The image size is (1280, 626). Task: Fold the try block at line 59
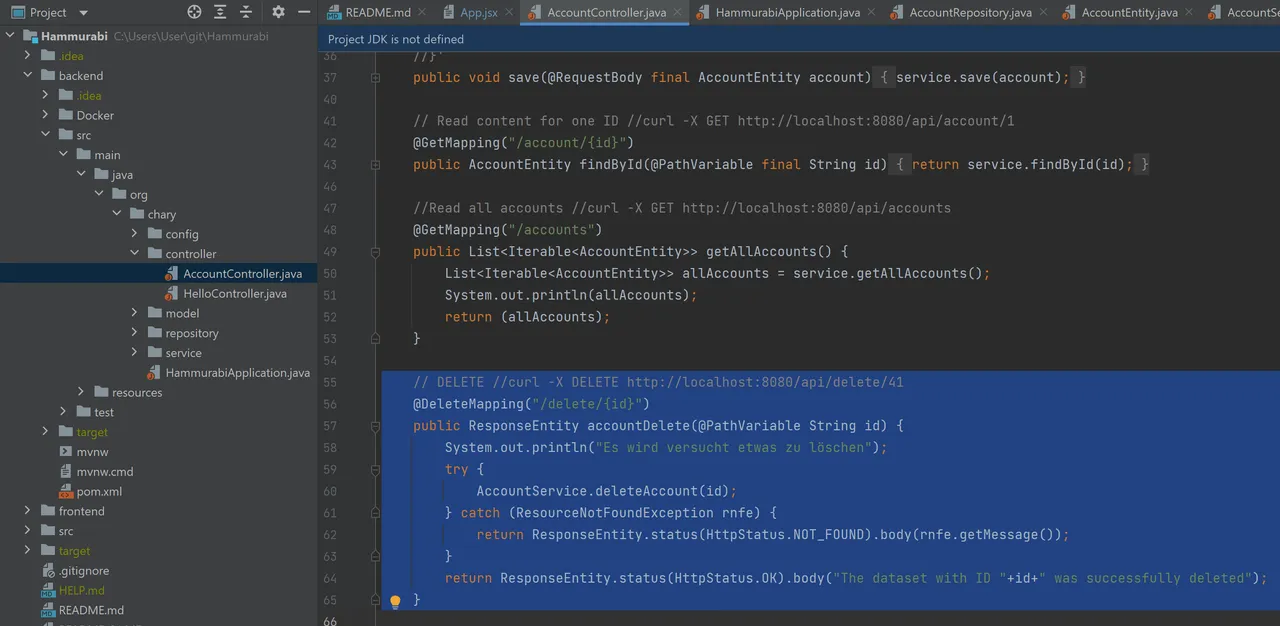376,469
